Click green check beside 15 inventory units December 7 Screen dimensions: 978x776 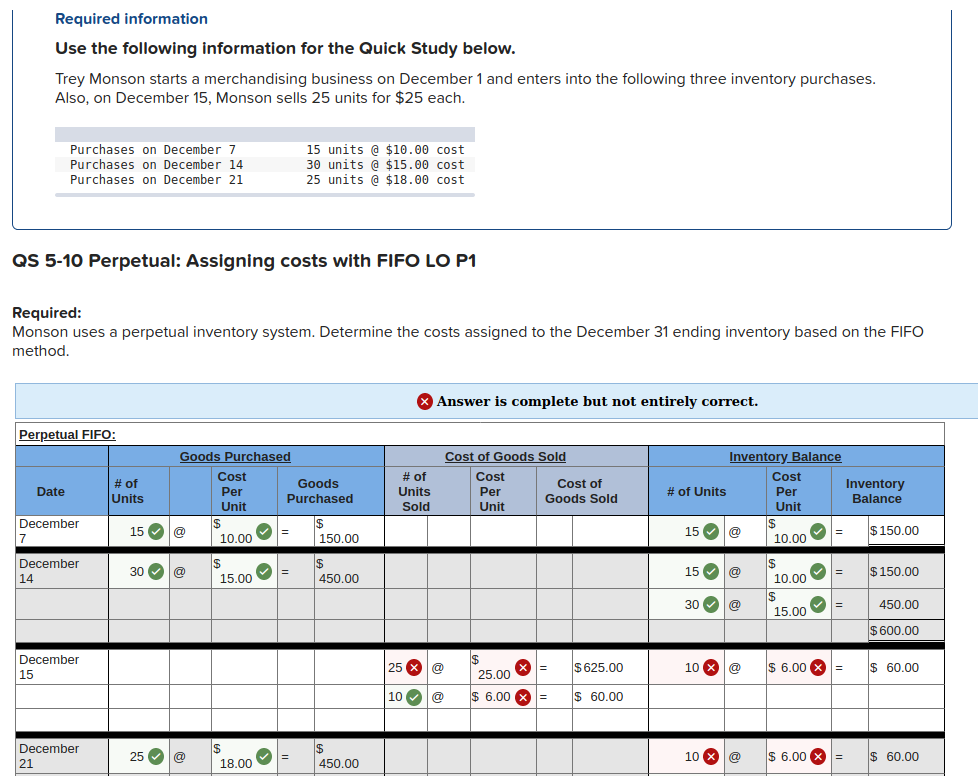coord(711,531)
